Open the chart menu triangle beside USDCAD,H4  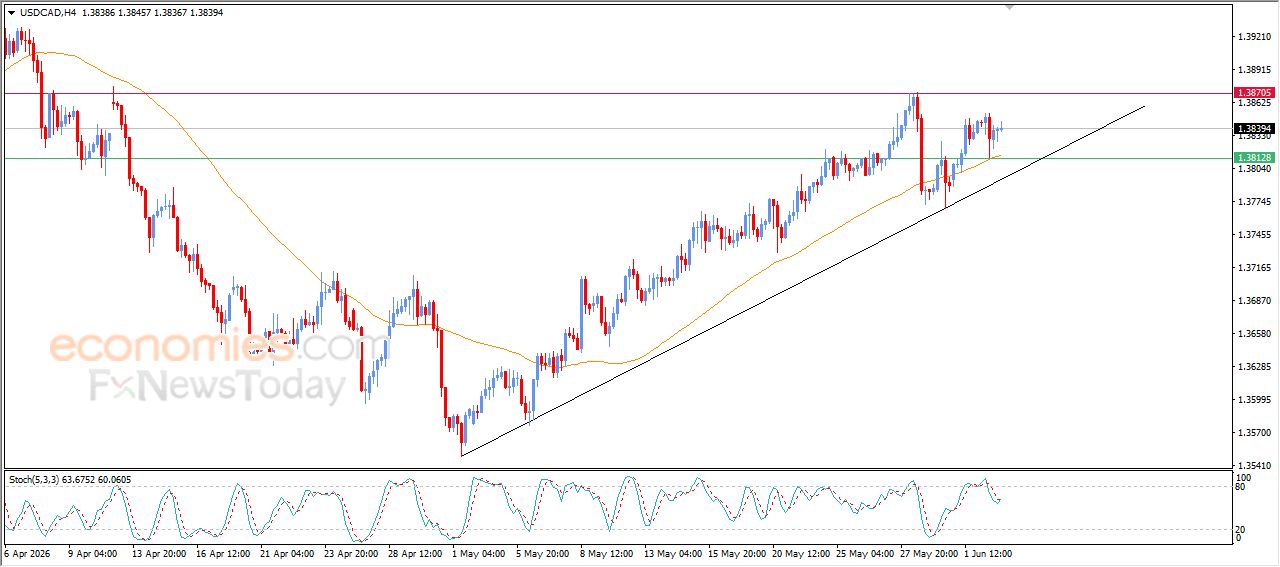tap(11, 12)
